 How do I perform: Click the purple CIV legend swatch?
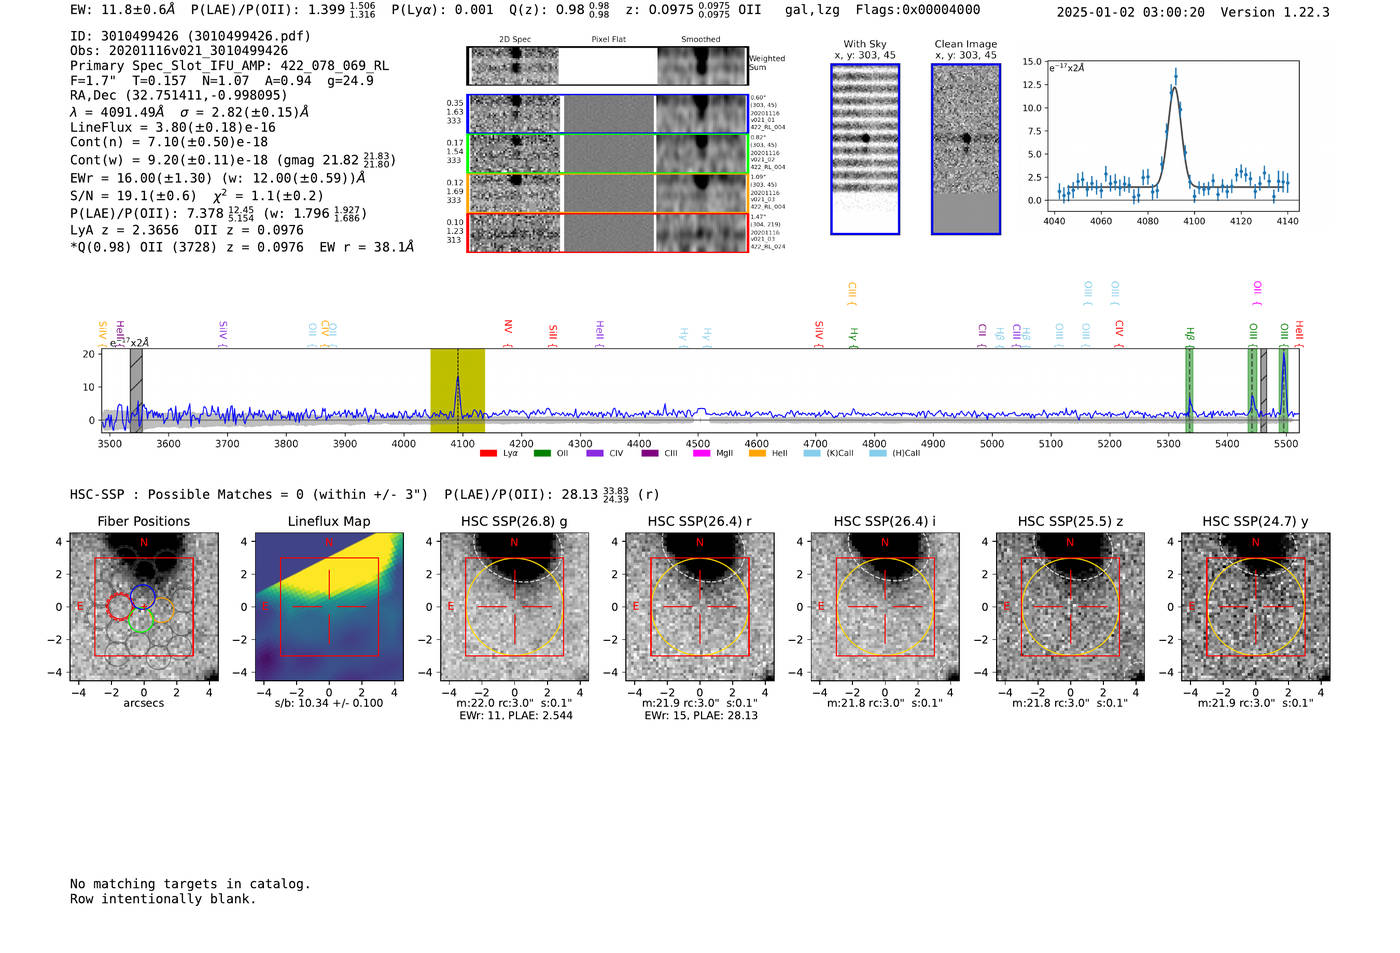coord(595,453)
